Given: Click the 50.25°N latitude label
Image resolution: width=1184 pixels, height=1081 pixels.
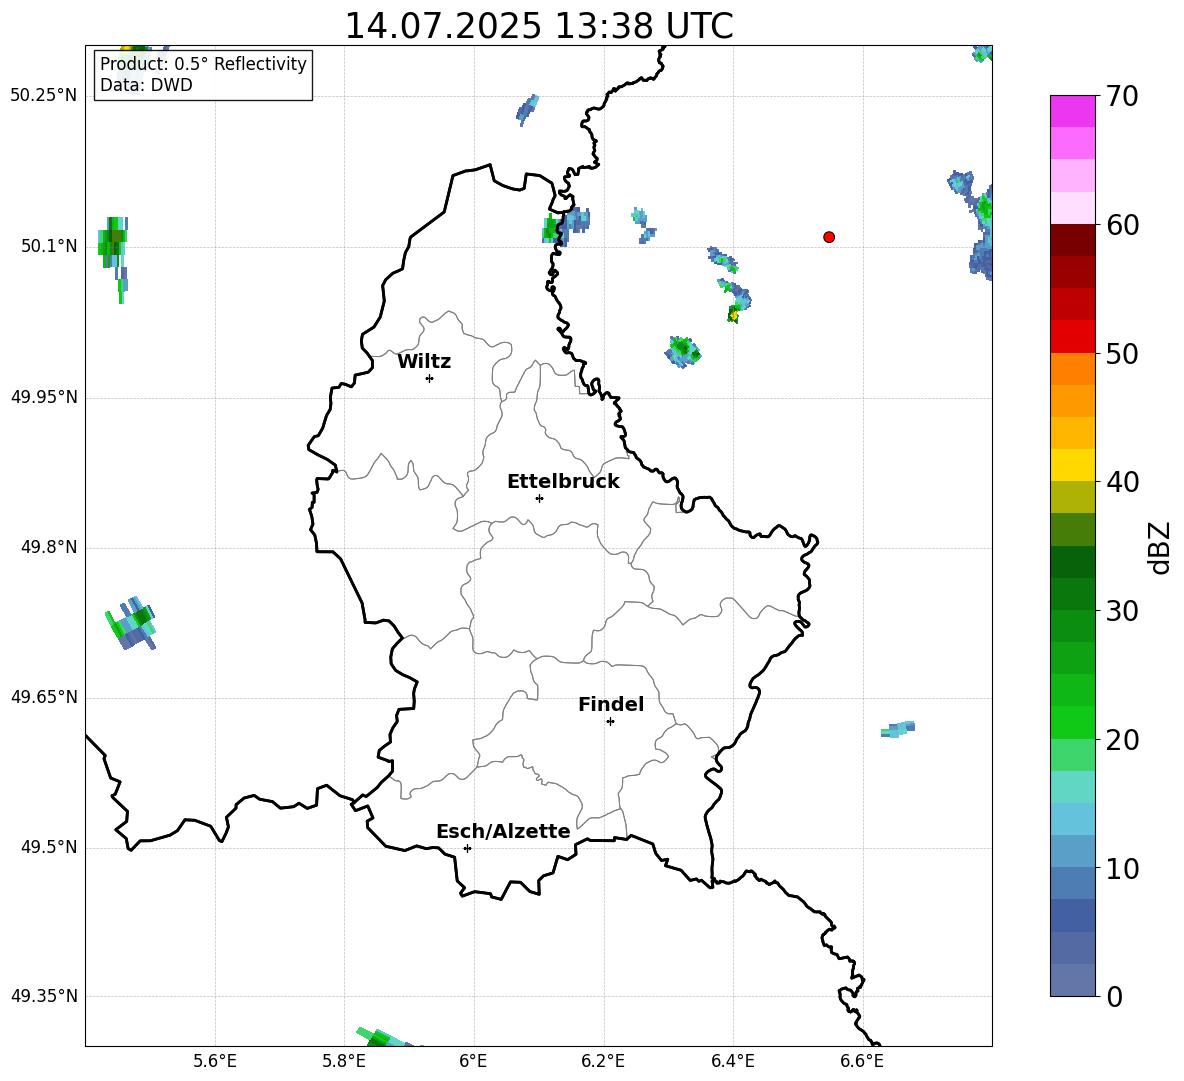Looking at the screenshot, I should pos(44,96).
